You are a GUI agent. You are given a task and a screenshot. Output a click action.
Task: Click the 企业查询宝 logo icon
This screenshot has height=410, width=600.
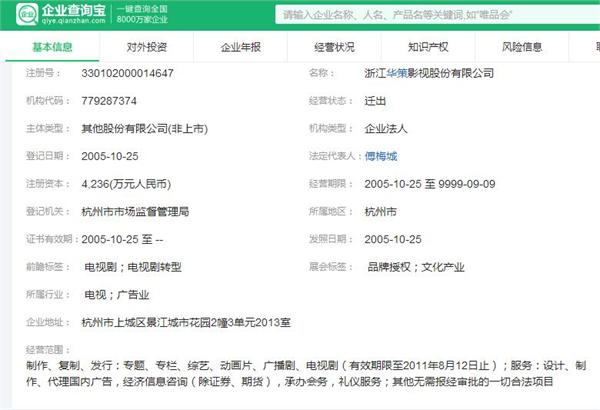tap(27, 15)
